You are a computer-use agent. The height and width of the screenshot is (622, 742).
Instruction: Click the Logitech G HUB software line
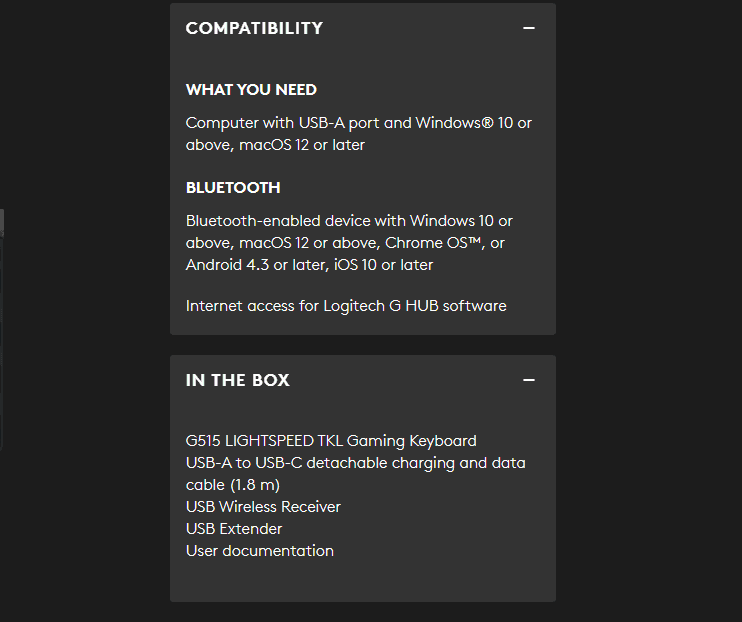coord(346,306)
